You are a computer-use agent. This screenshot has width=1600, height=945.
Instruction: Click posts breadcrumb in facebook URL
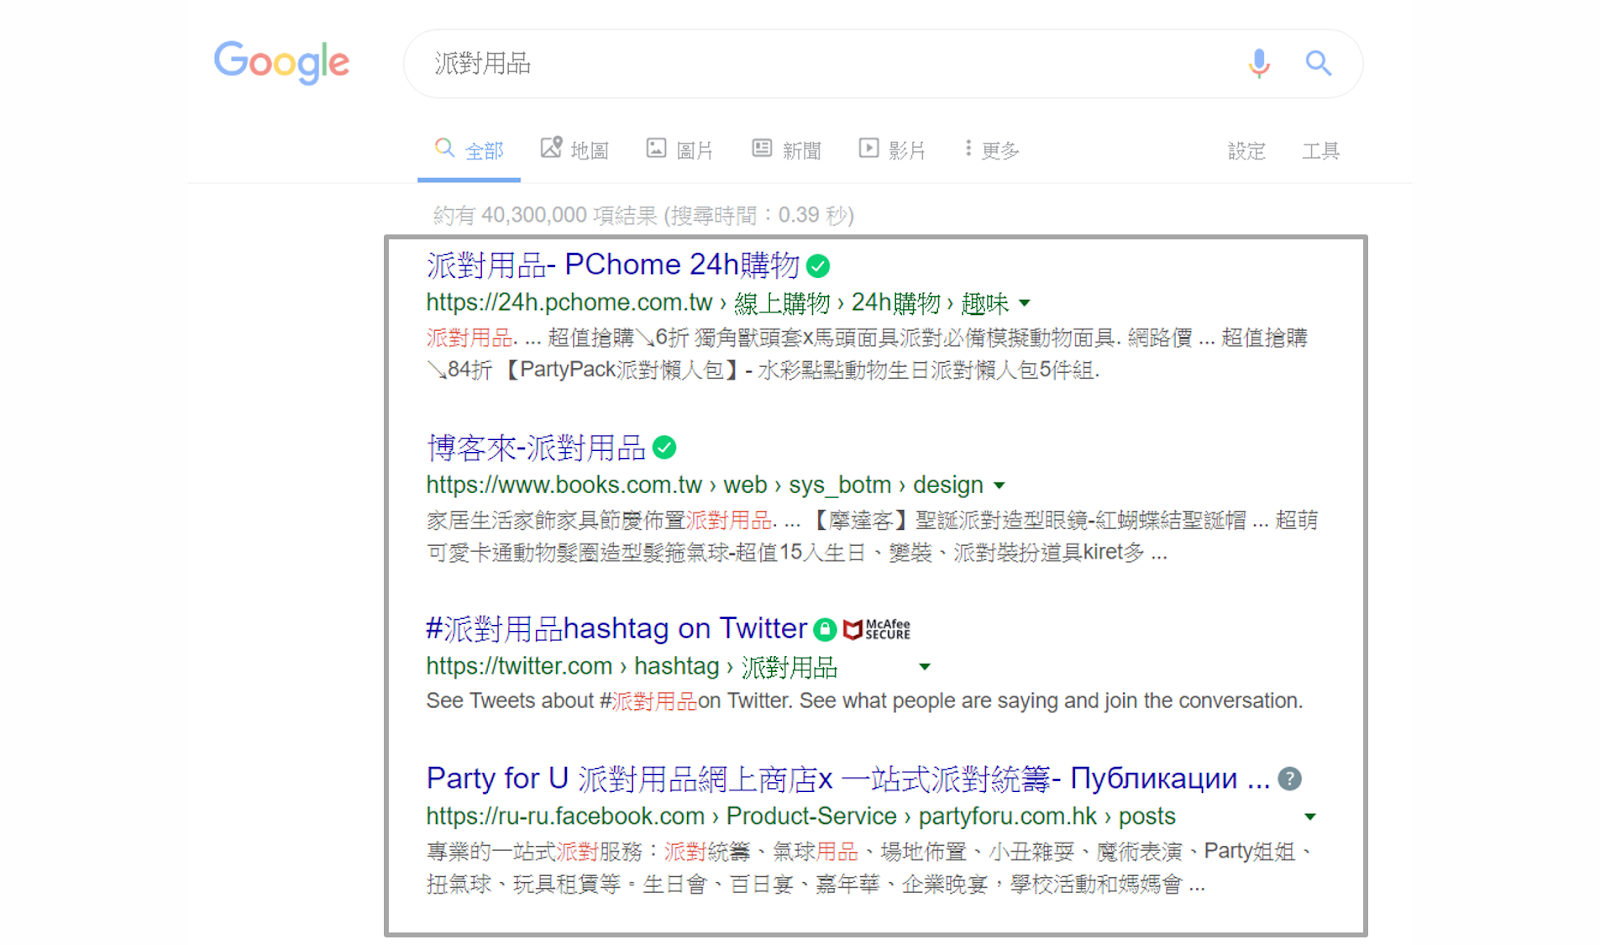[1147, 816]
